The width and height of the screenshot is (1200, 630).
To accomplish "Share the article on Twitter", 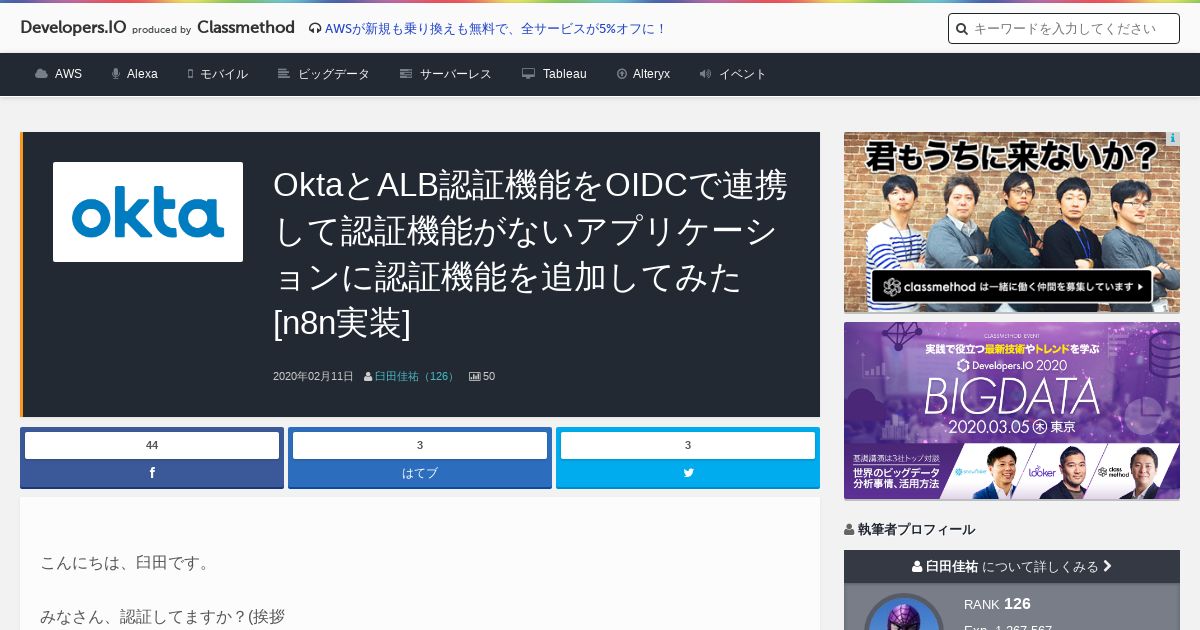I will point(688,473).
